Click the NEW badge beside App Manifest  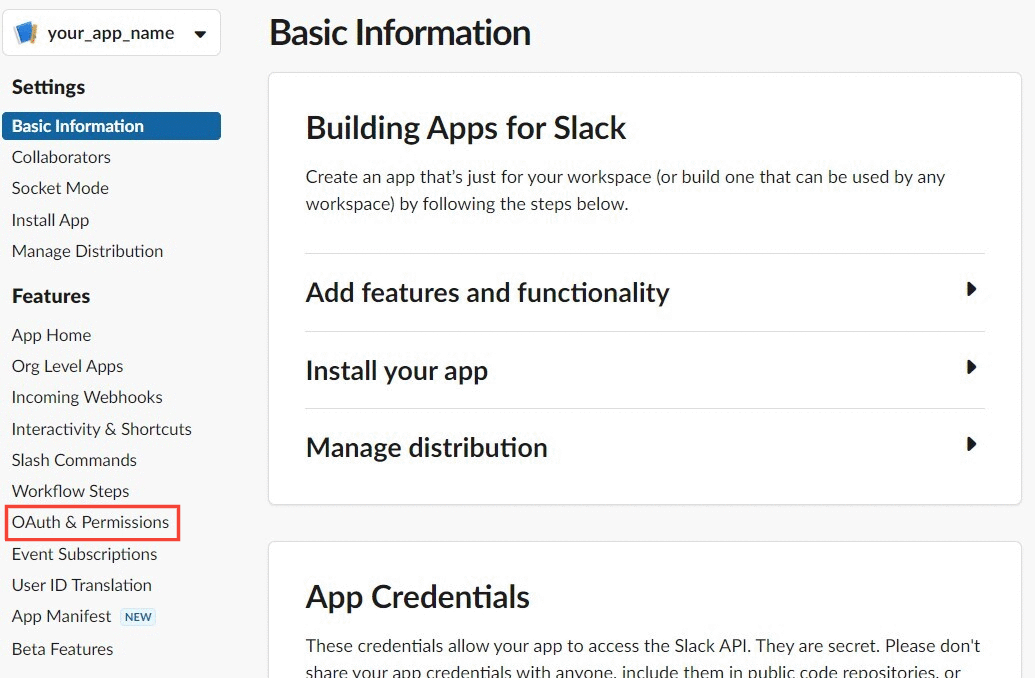click(138, 617)
